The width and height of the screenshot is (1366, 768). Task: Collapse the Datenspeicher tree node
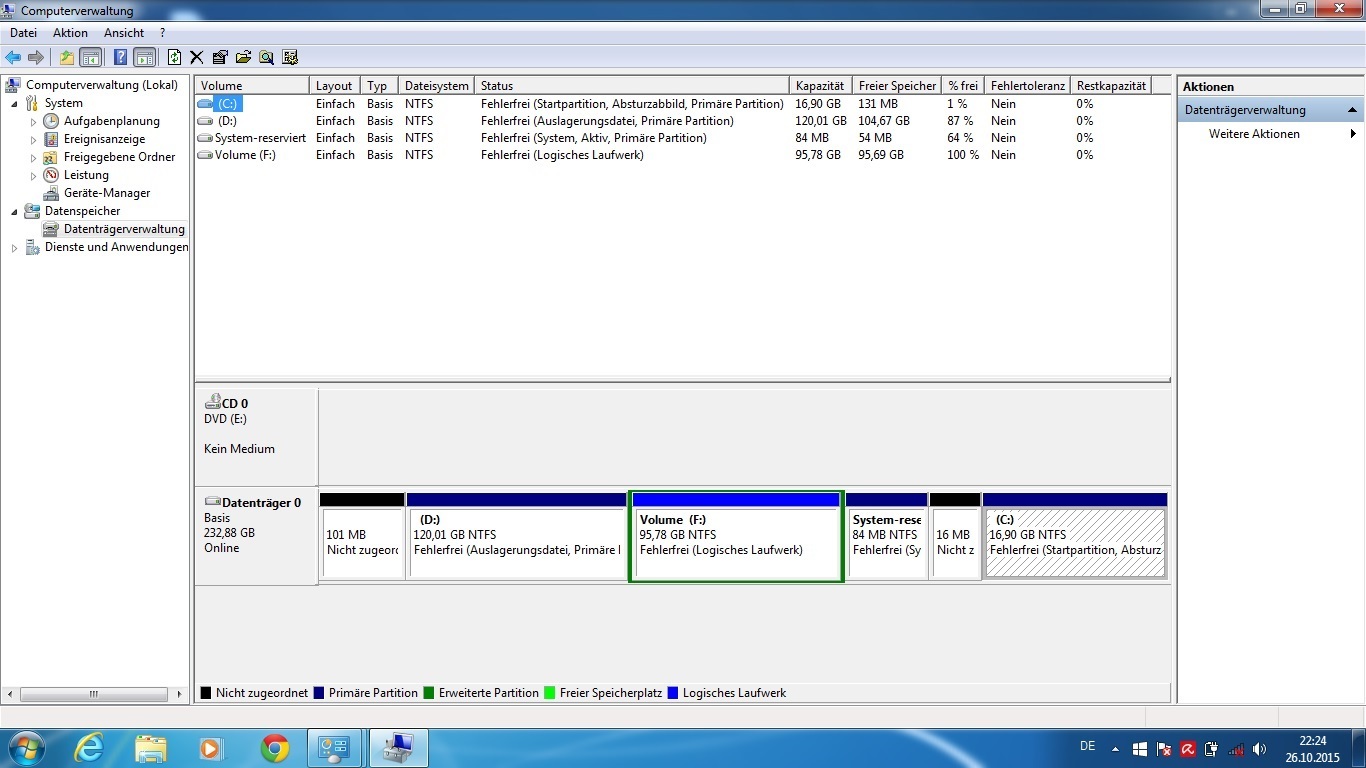pyautogui.click(x=14, y=211)
